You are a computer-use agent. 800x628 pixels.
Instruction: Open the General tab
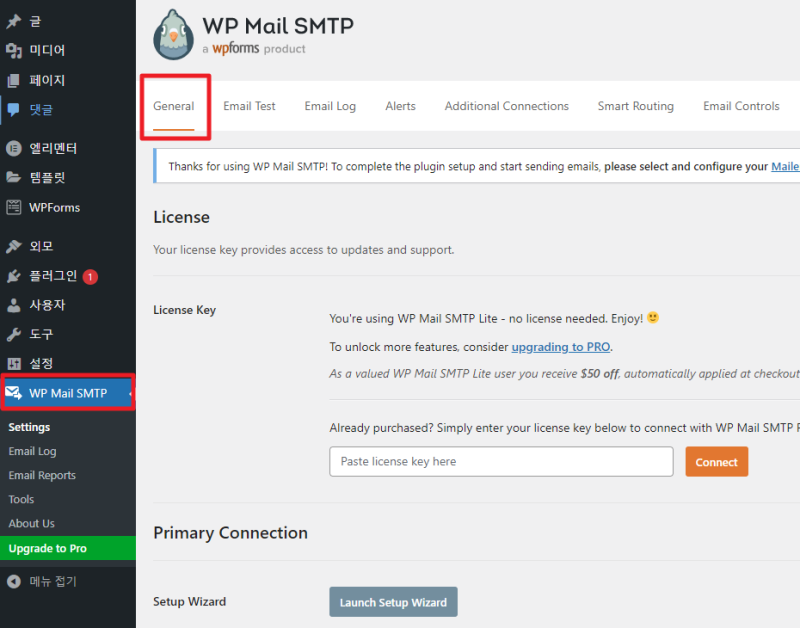pyautogui.click(x=173, y=106)
